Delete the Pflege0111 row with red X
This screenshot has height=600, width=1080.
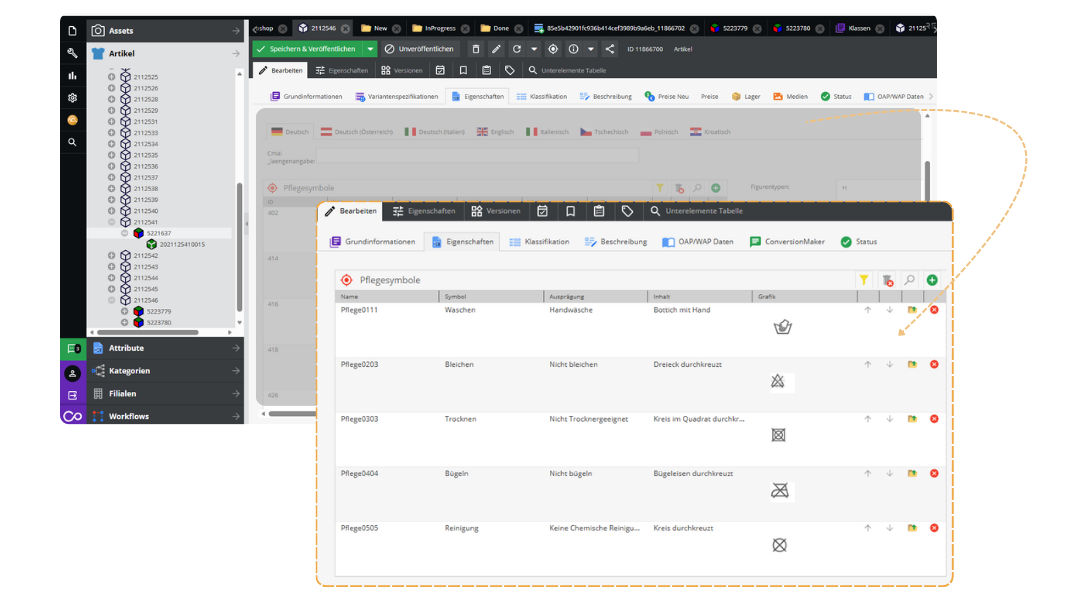[934, 310]
